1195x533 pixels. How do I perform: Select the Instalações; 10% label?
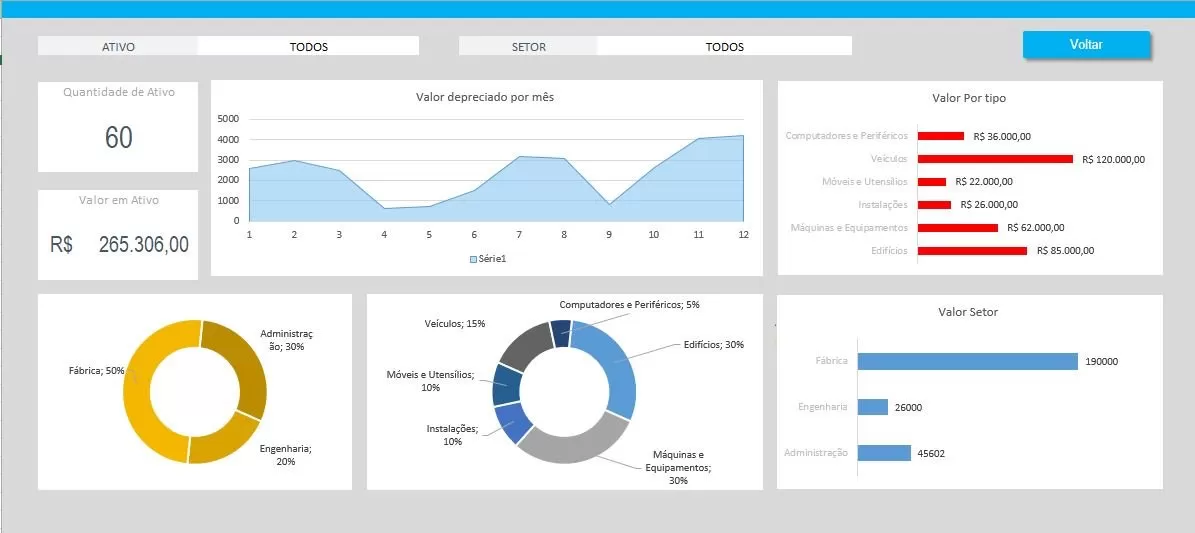[452, 435]
